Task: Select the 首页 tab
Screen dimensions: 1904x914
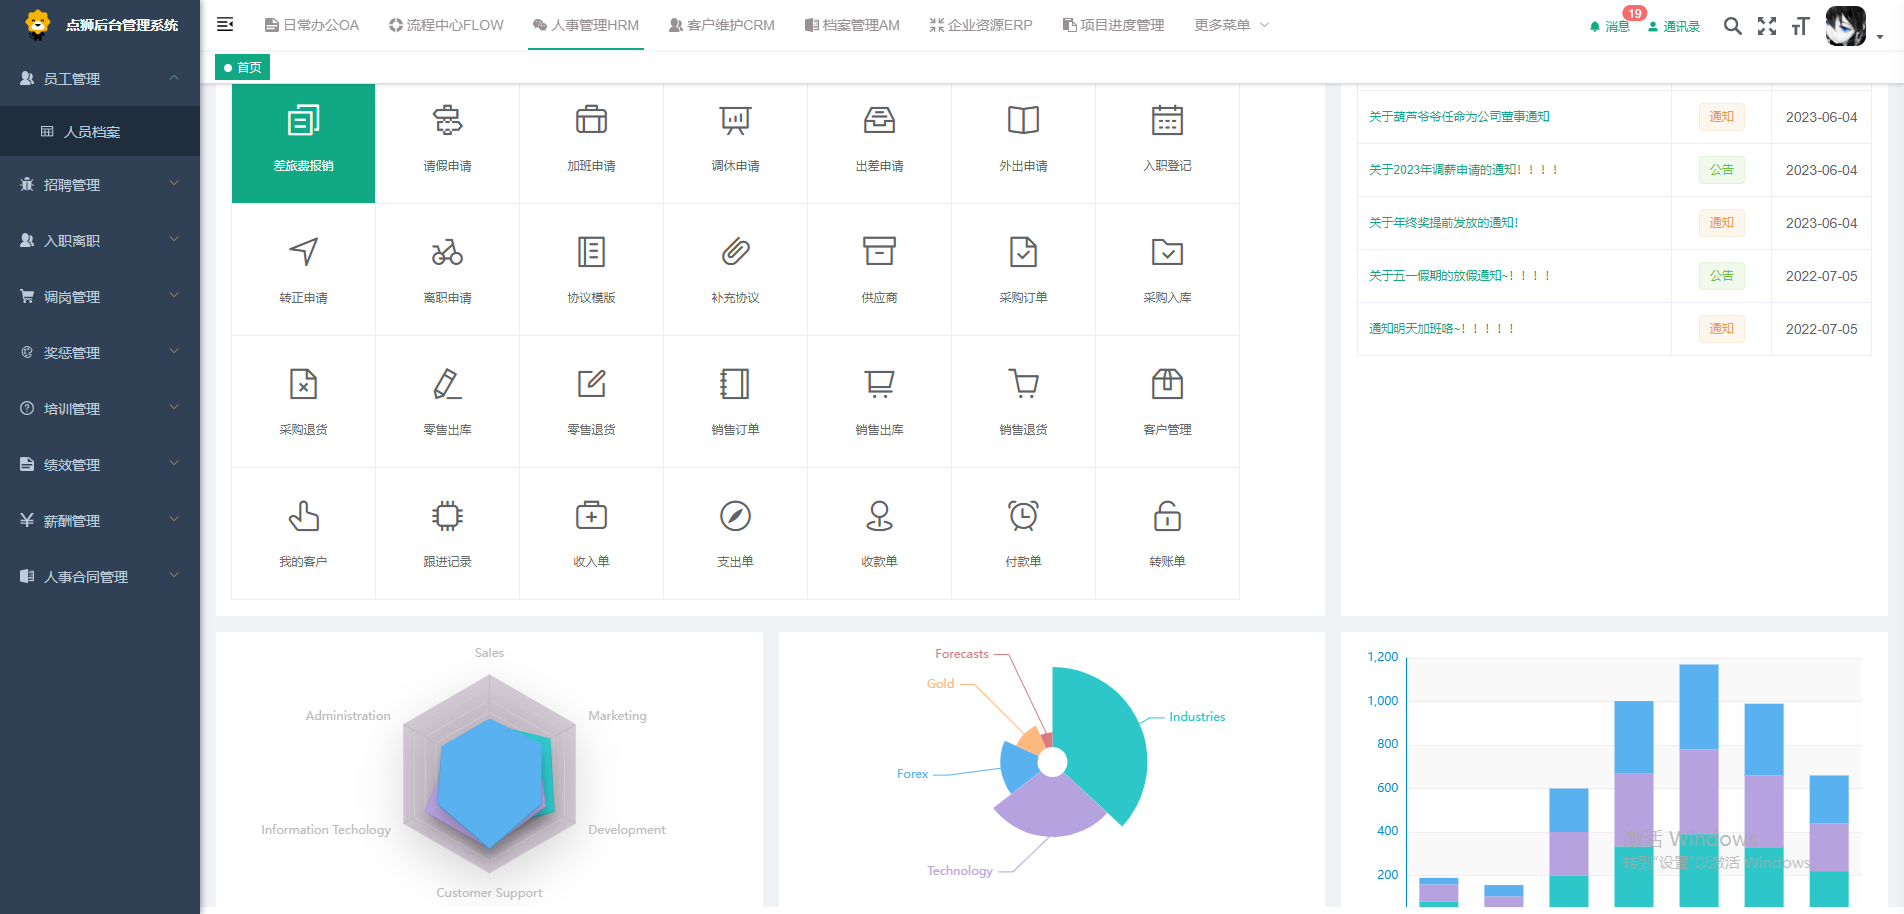Action: pos(243,67)
